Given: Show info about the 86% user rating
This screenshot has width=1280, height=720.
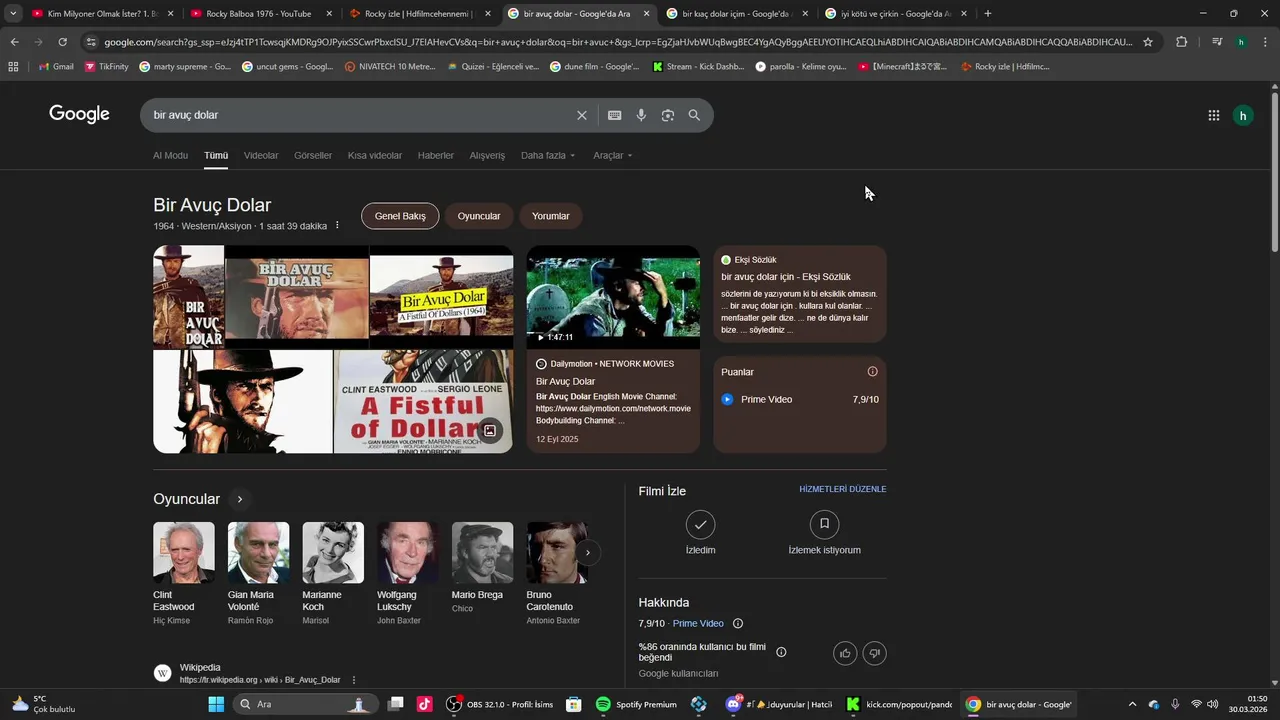Looking at the screenshot, I should 781,652.
